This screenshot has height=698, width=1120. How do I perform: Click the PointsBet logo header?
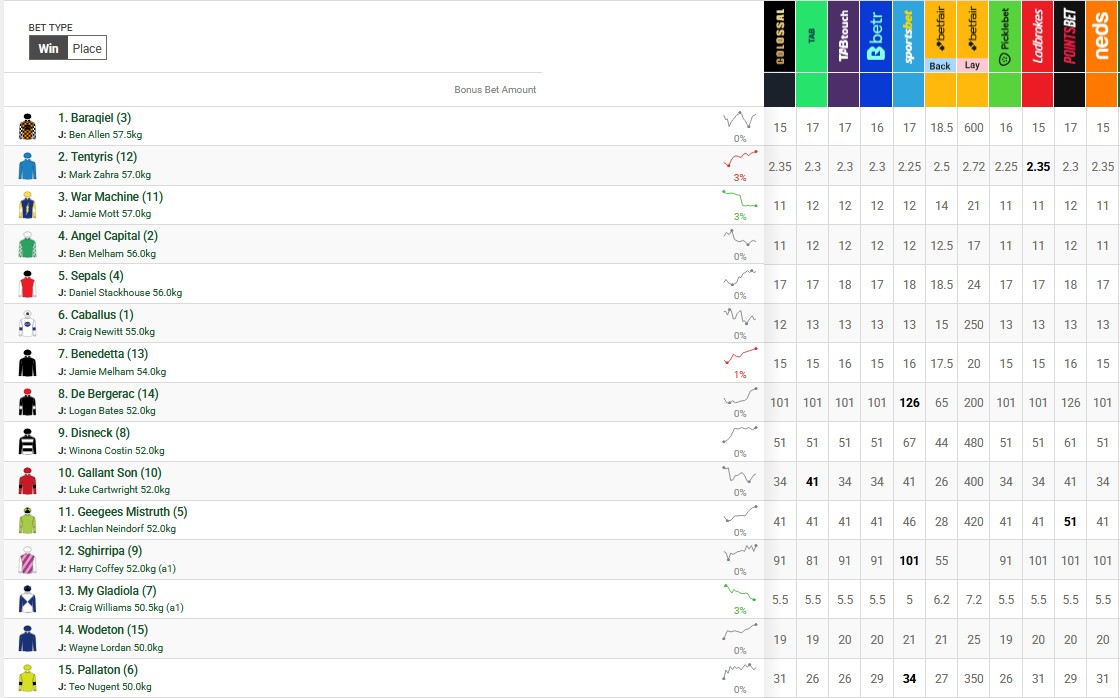coord(1069,38)
